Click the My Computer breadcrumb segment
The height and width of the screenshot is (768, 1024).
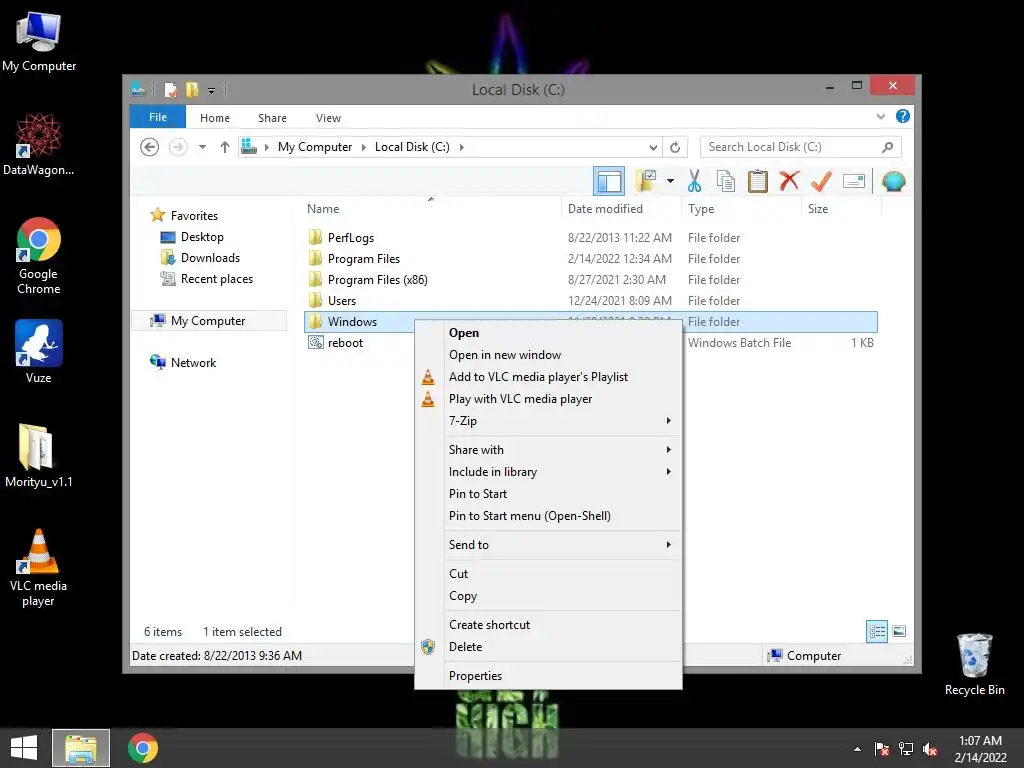click(x=315, y=147)
